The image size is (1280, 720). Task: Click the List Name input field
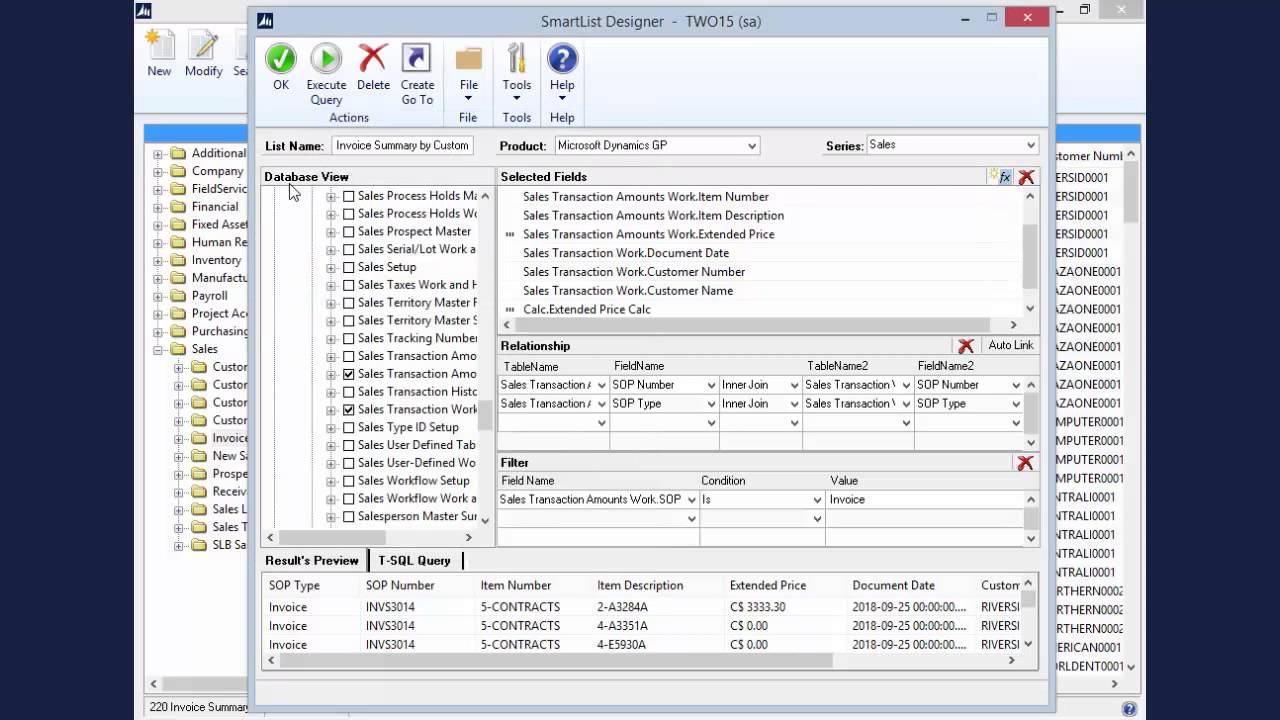coord(402,146)
